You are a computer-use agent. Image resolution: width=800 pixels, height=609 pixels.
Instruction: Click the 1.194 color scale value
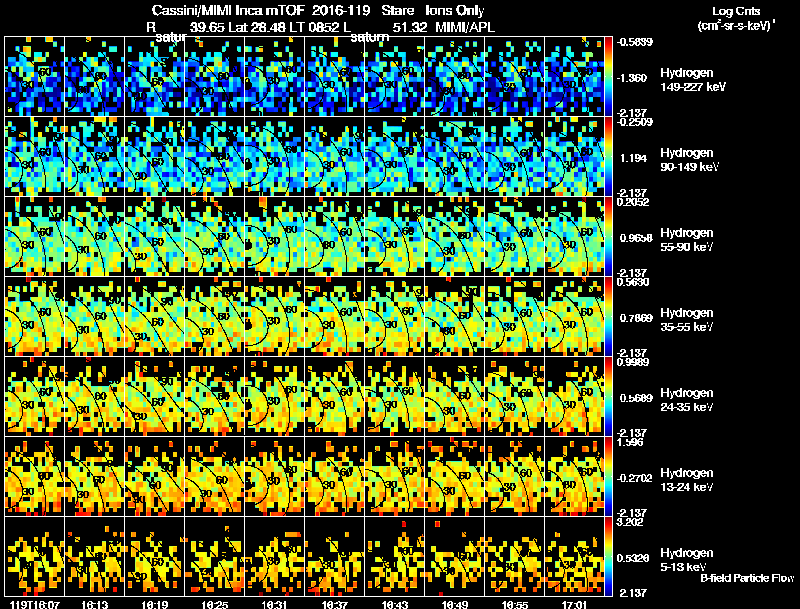(633, 158)
